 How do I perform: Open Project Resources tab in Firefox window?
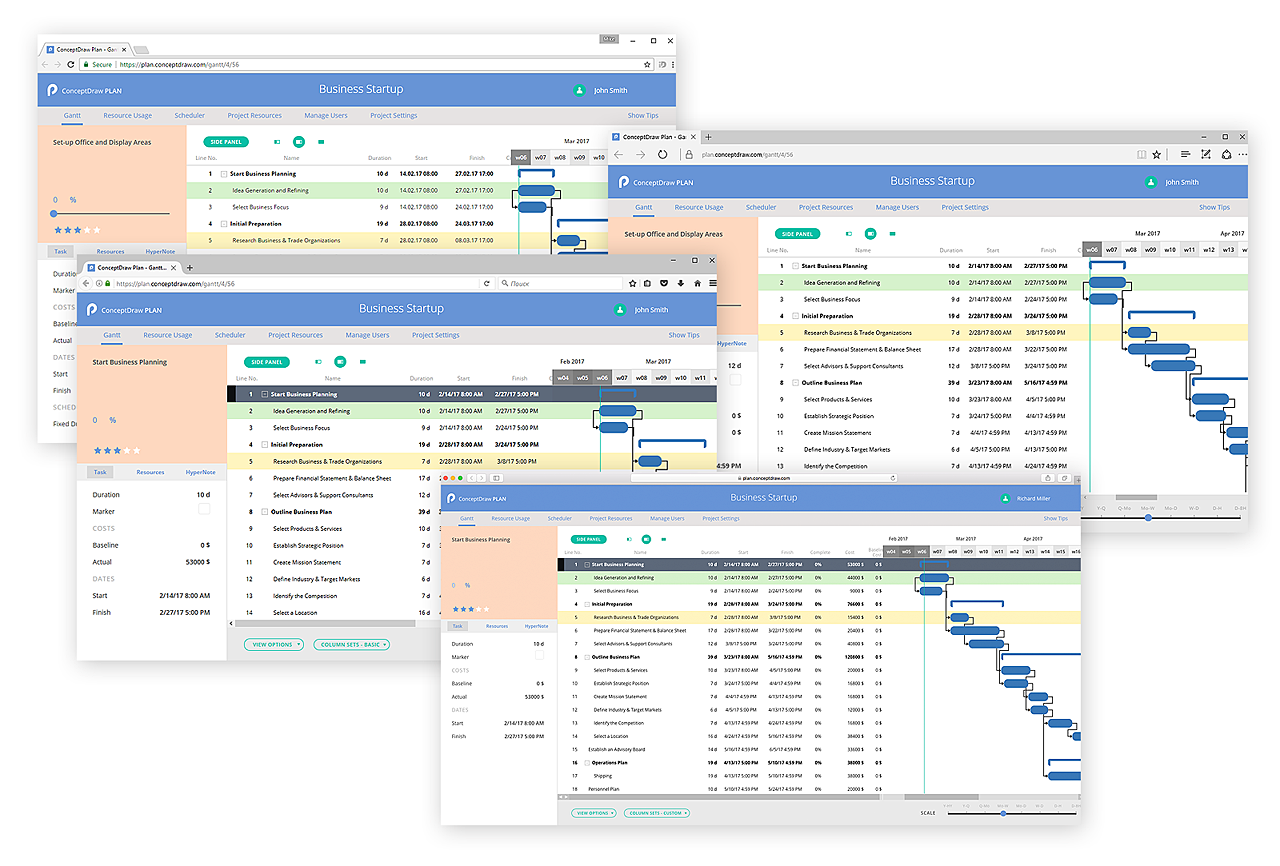coord(295,335)
